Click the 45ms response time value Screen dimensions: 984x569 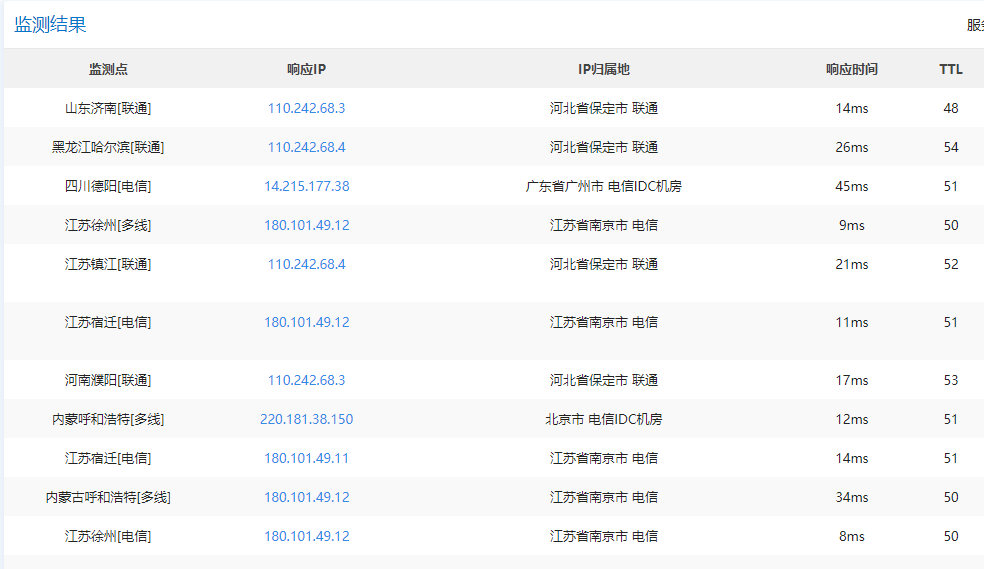(852, 186)
